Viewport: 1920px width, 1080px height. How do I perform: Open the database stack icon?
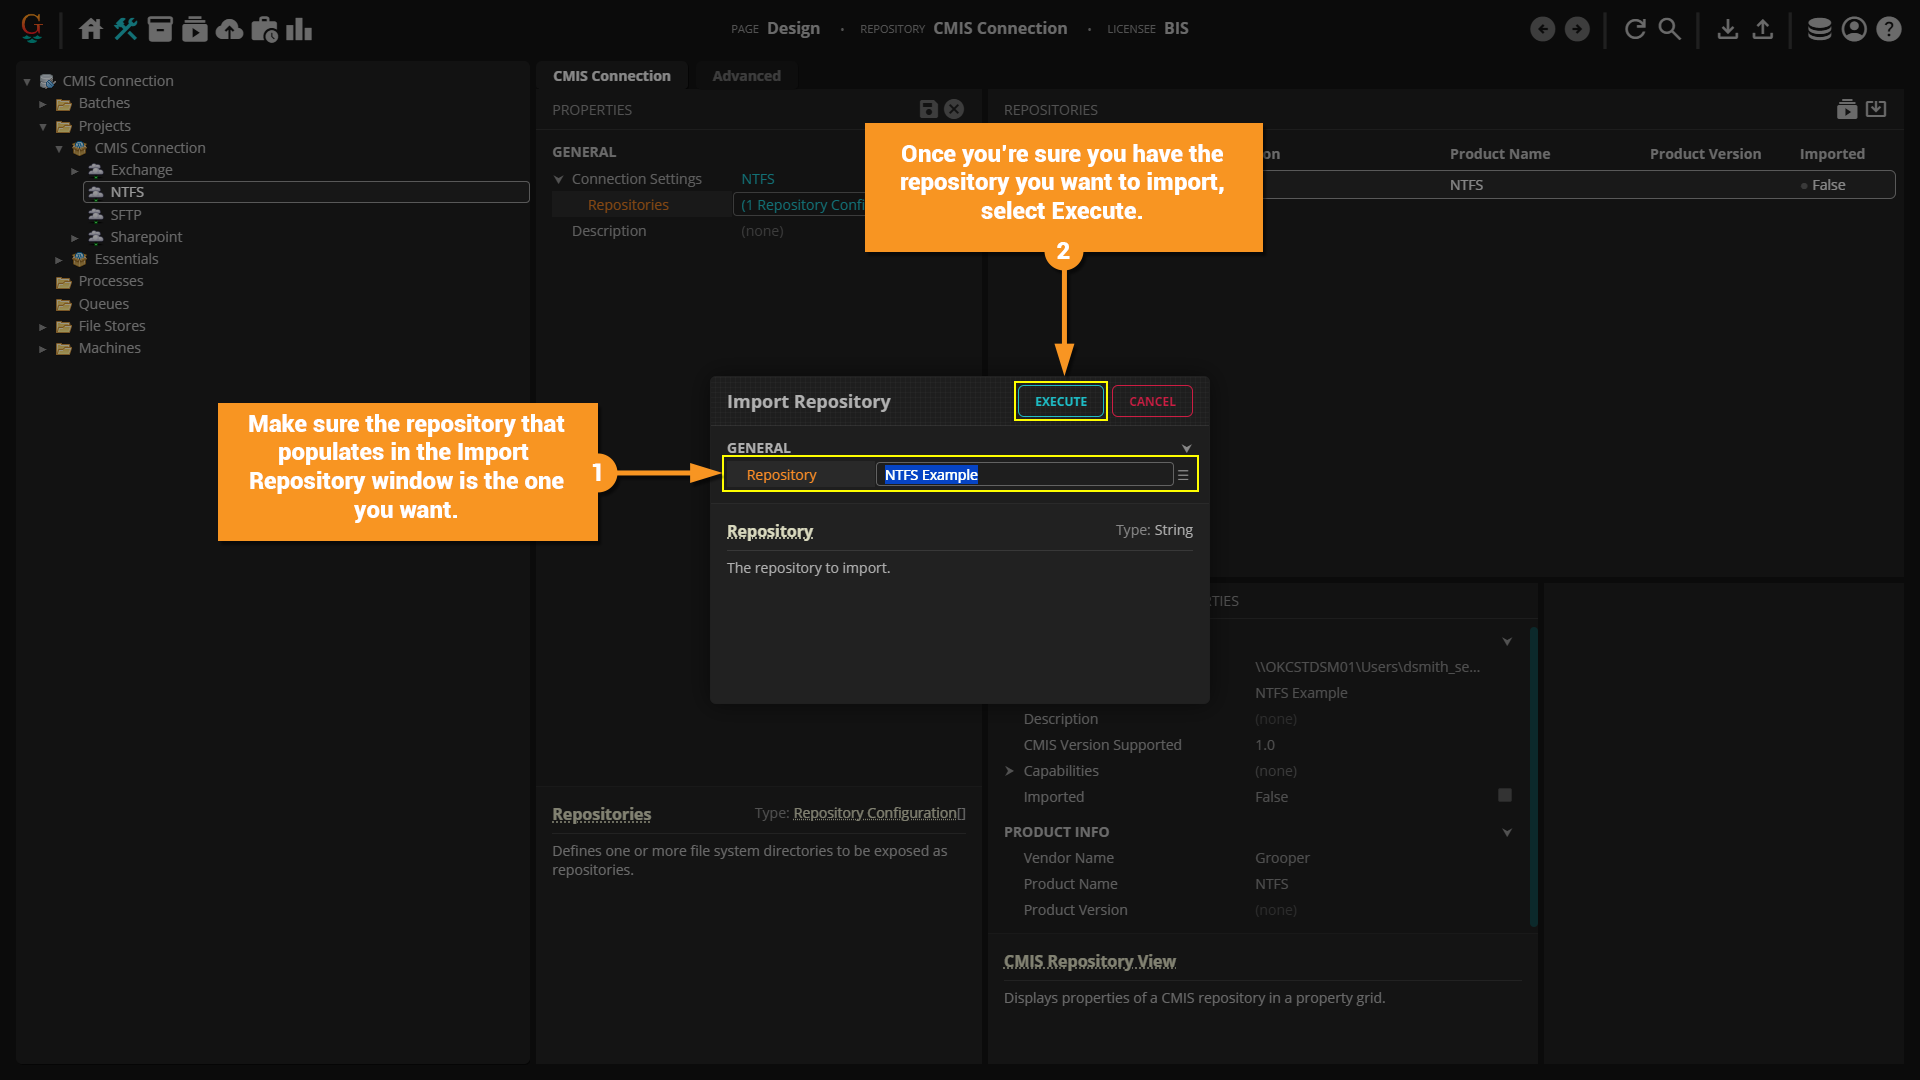point(1819,29)
